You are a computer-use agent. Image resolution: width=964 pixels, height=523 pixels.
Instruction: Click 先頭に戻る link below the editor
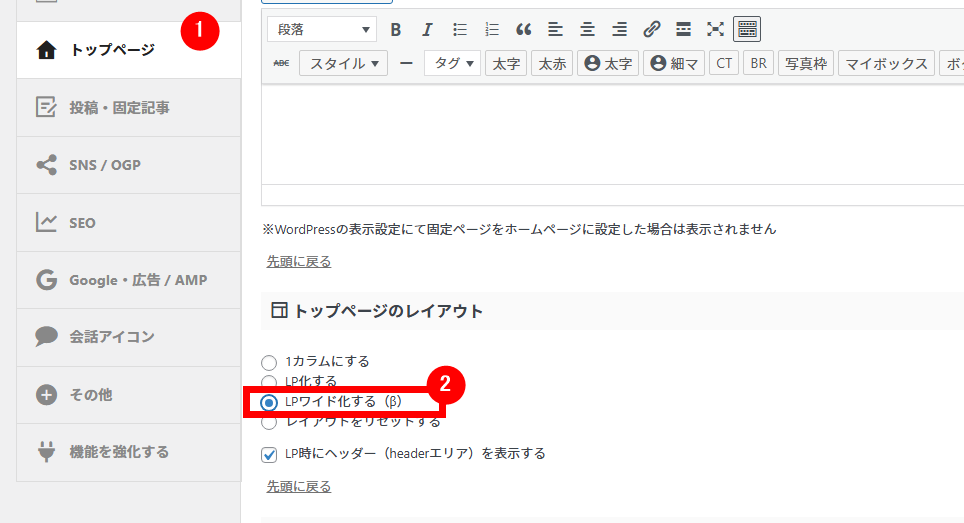coord(298,262)
